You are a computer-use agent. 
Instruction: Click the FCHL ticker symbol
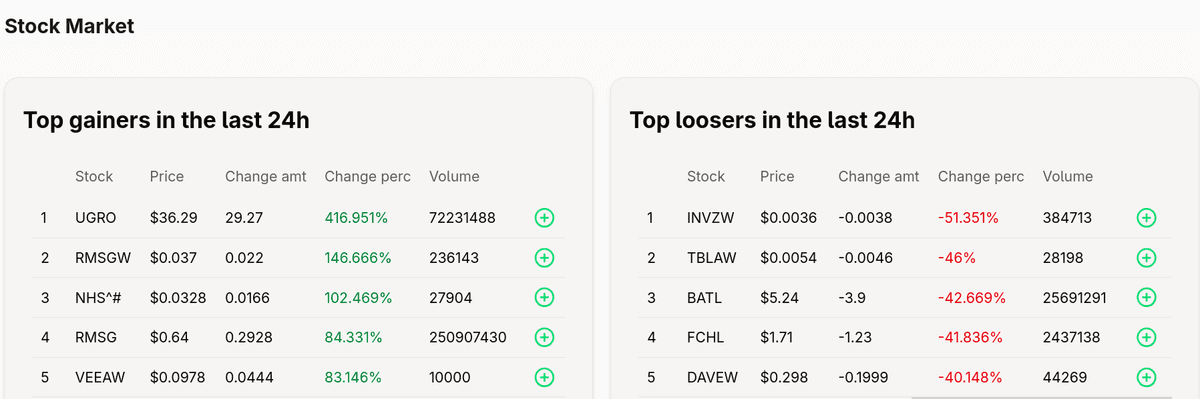pos(705,337)
